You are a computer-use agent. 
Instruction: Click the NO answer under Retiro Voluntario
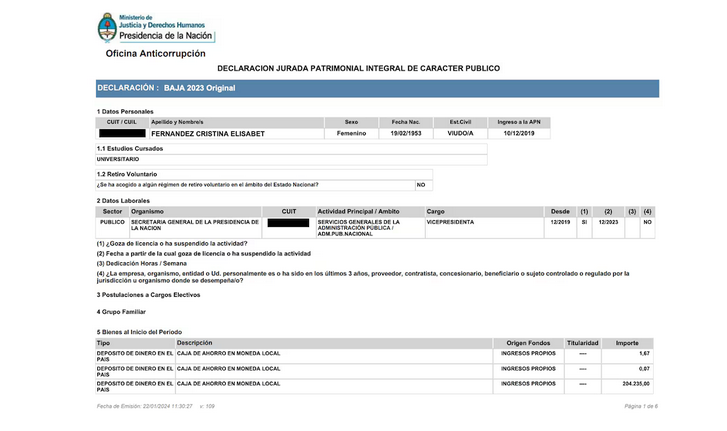click(421, 185)
